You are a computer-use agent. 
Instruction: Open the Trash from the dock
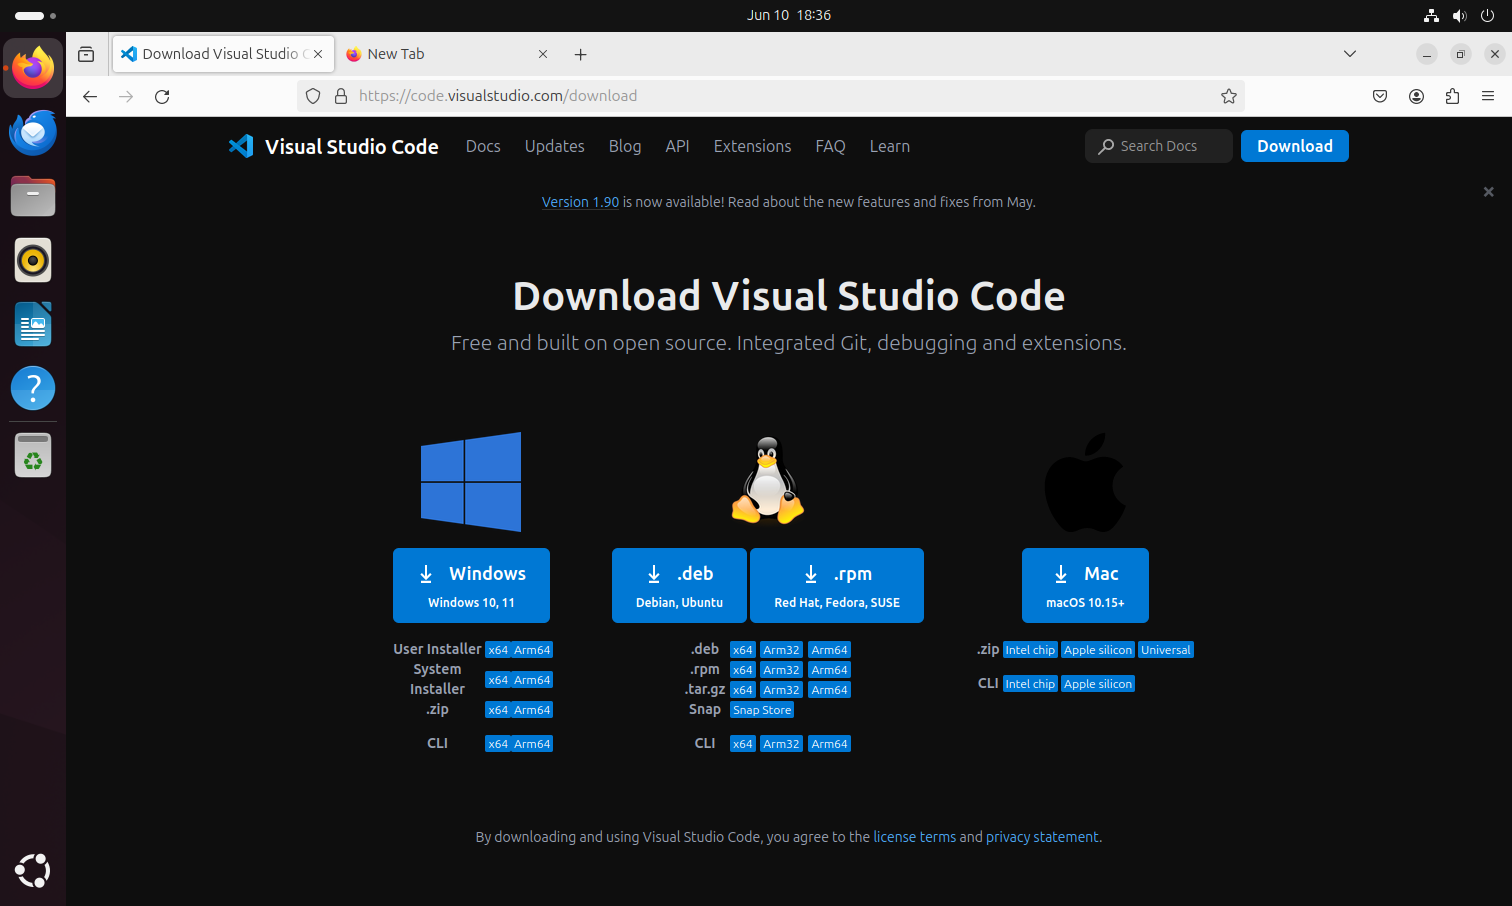click(x=33, y=455)
